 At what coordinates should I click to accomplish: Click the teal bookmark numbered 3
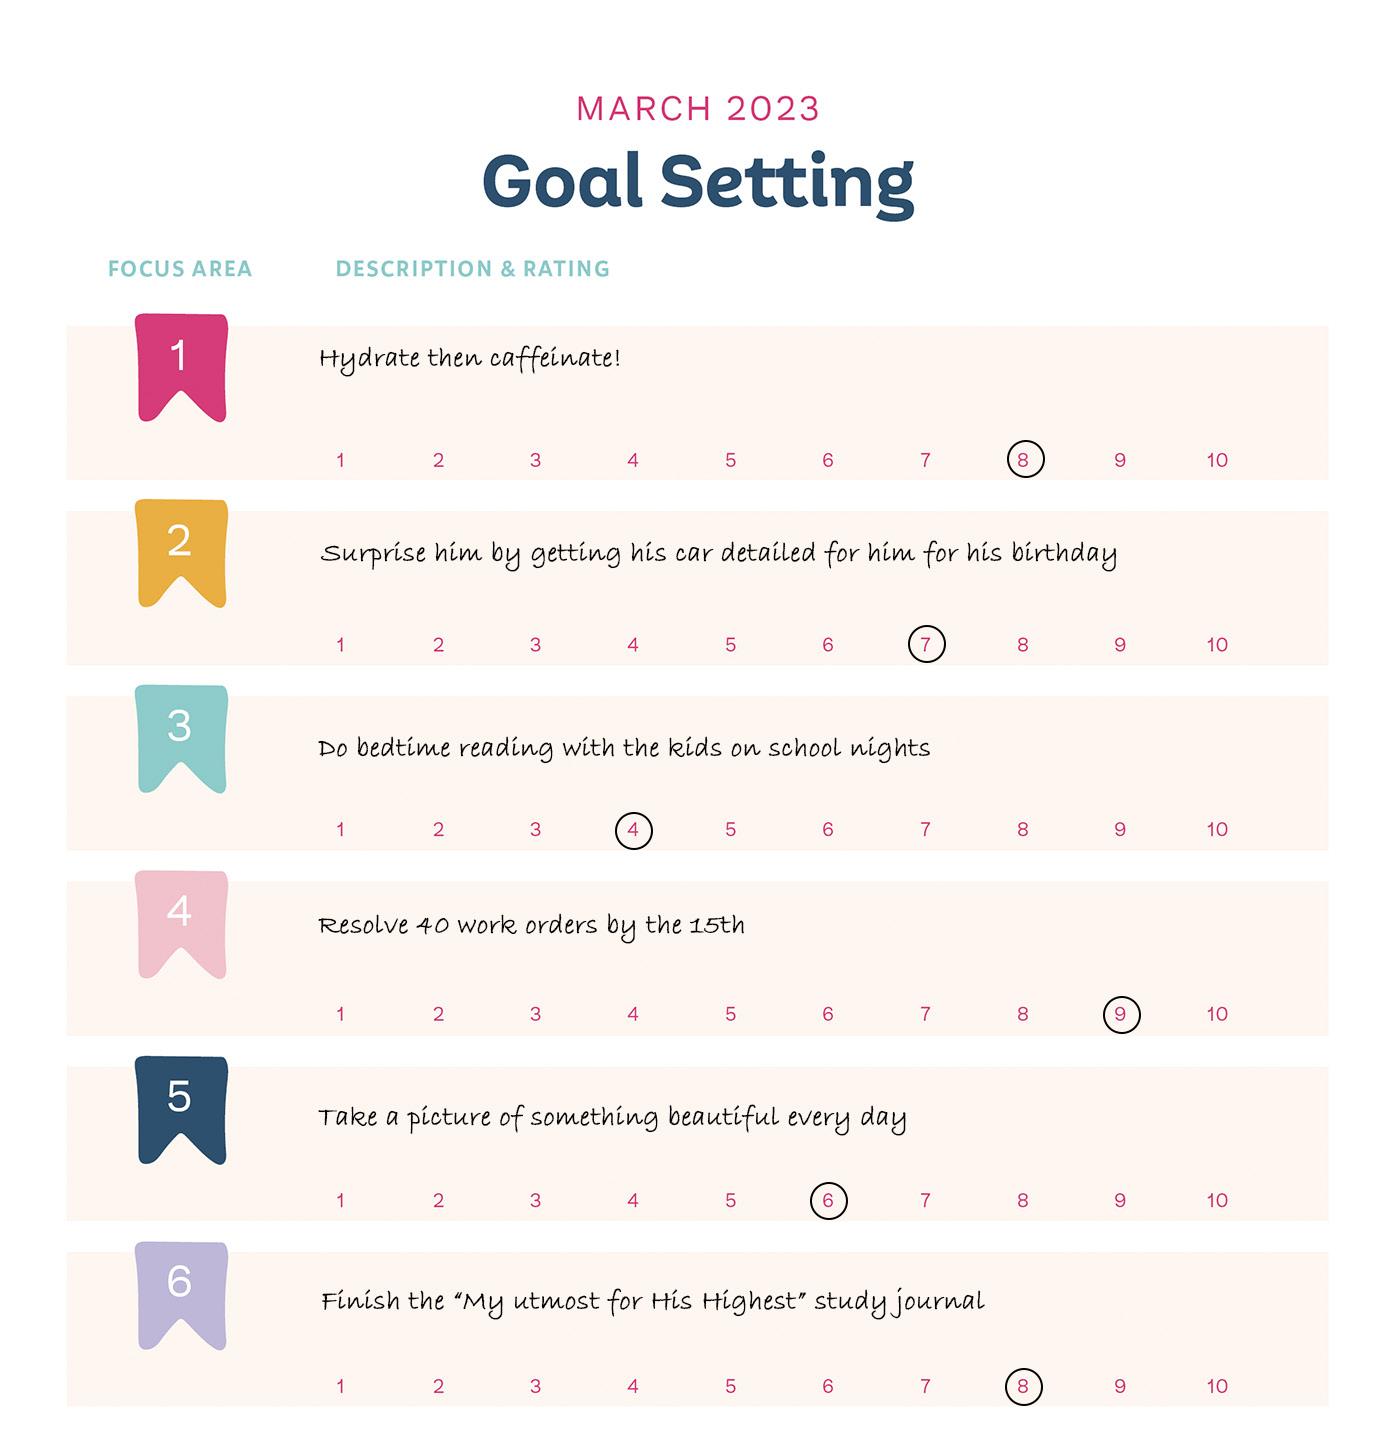(181, 736)
